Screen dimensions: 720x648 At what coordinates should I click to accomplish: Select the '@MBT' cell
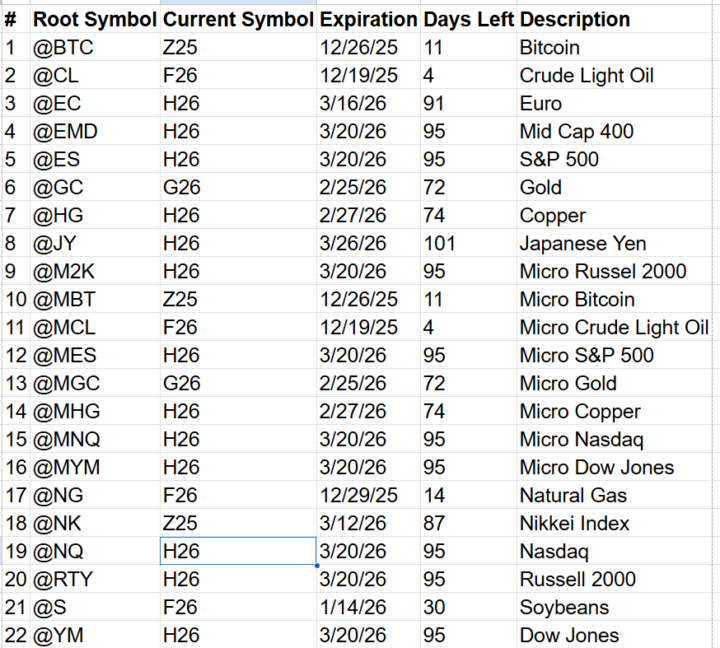click(x=95, y=299)
